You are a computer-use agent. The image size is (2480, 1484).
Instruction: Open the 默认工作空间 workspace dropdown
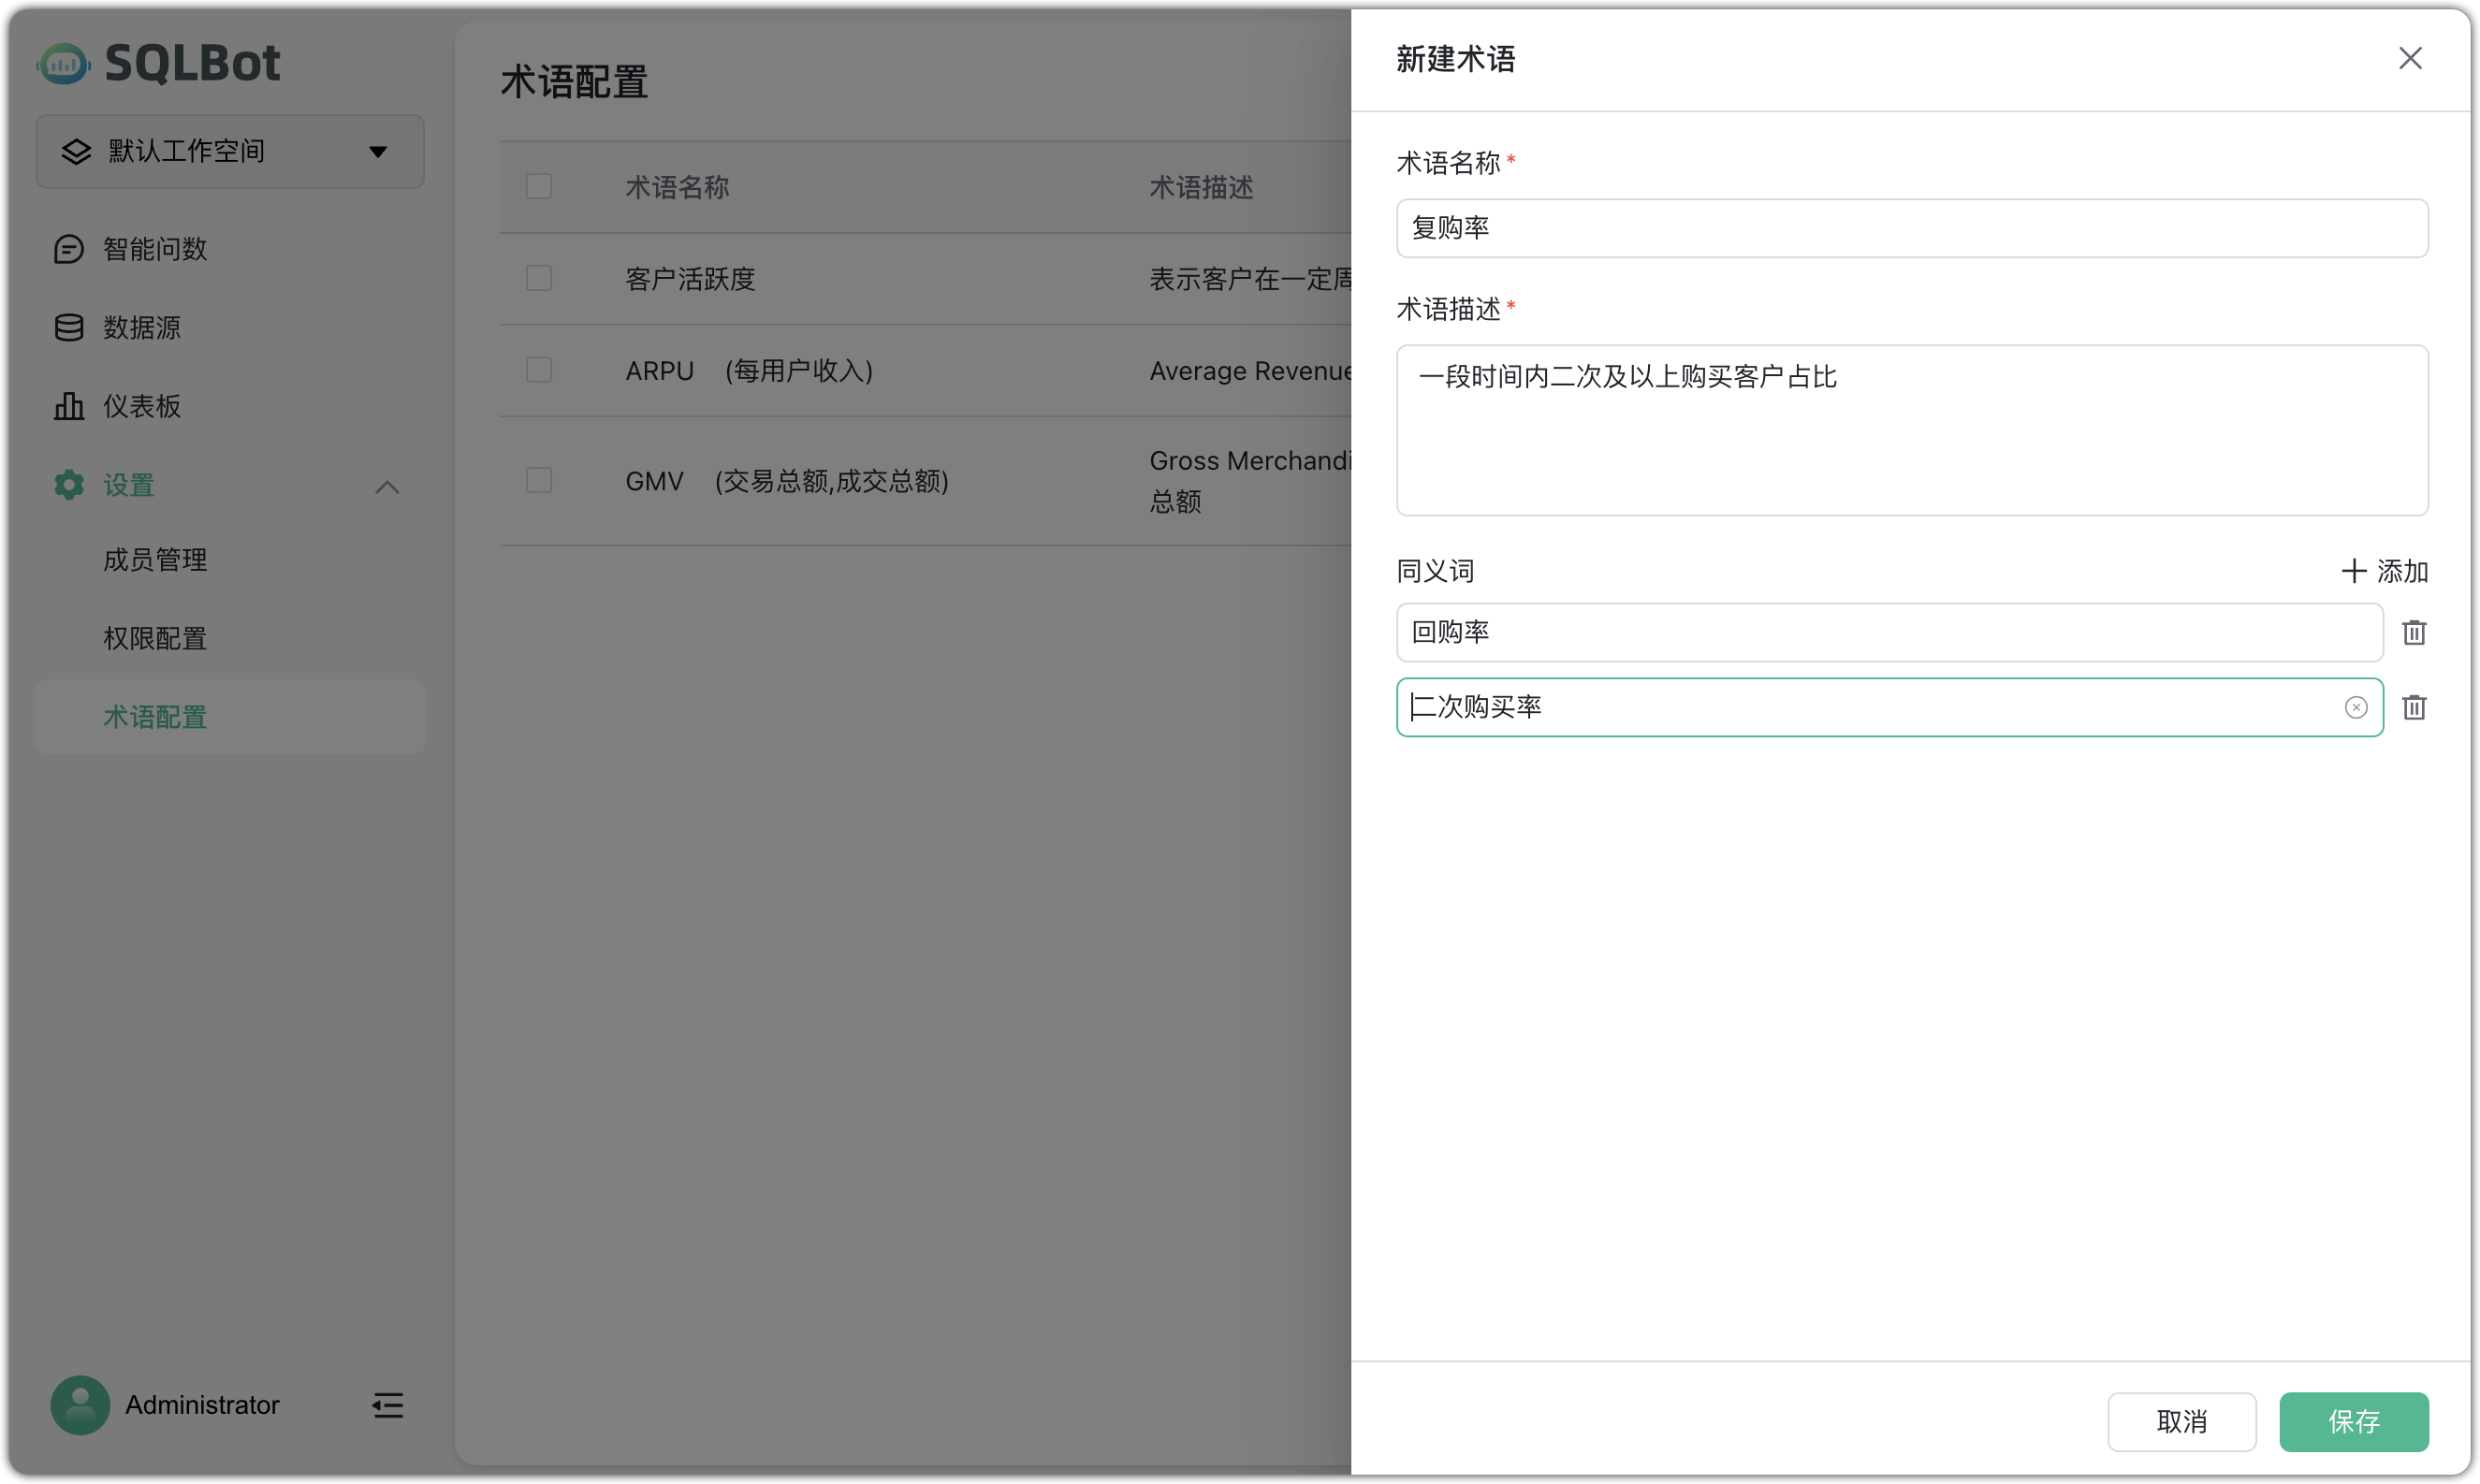coord(229,151)
